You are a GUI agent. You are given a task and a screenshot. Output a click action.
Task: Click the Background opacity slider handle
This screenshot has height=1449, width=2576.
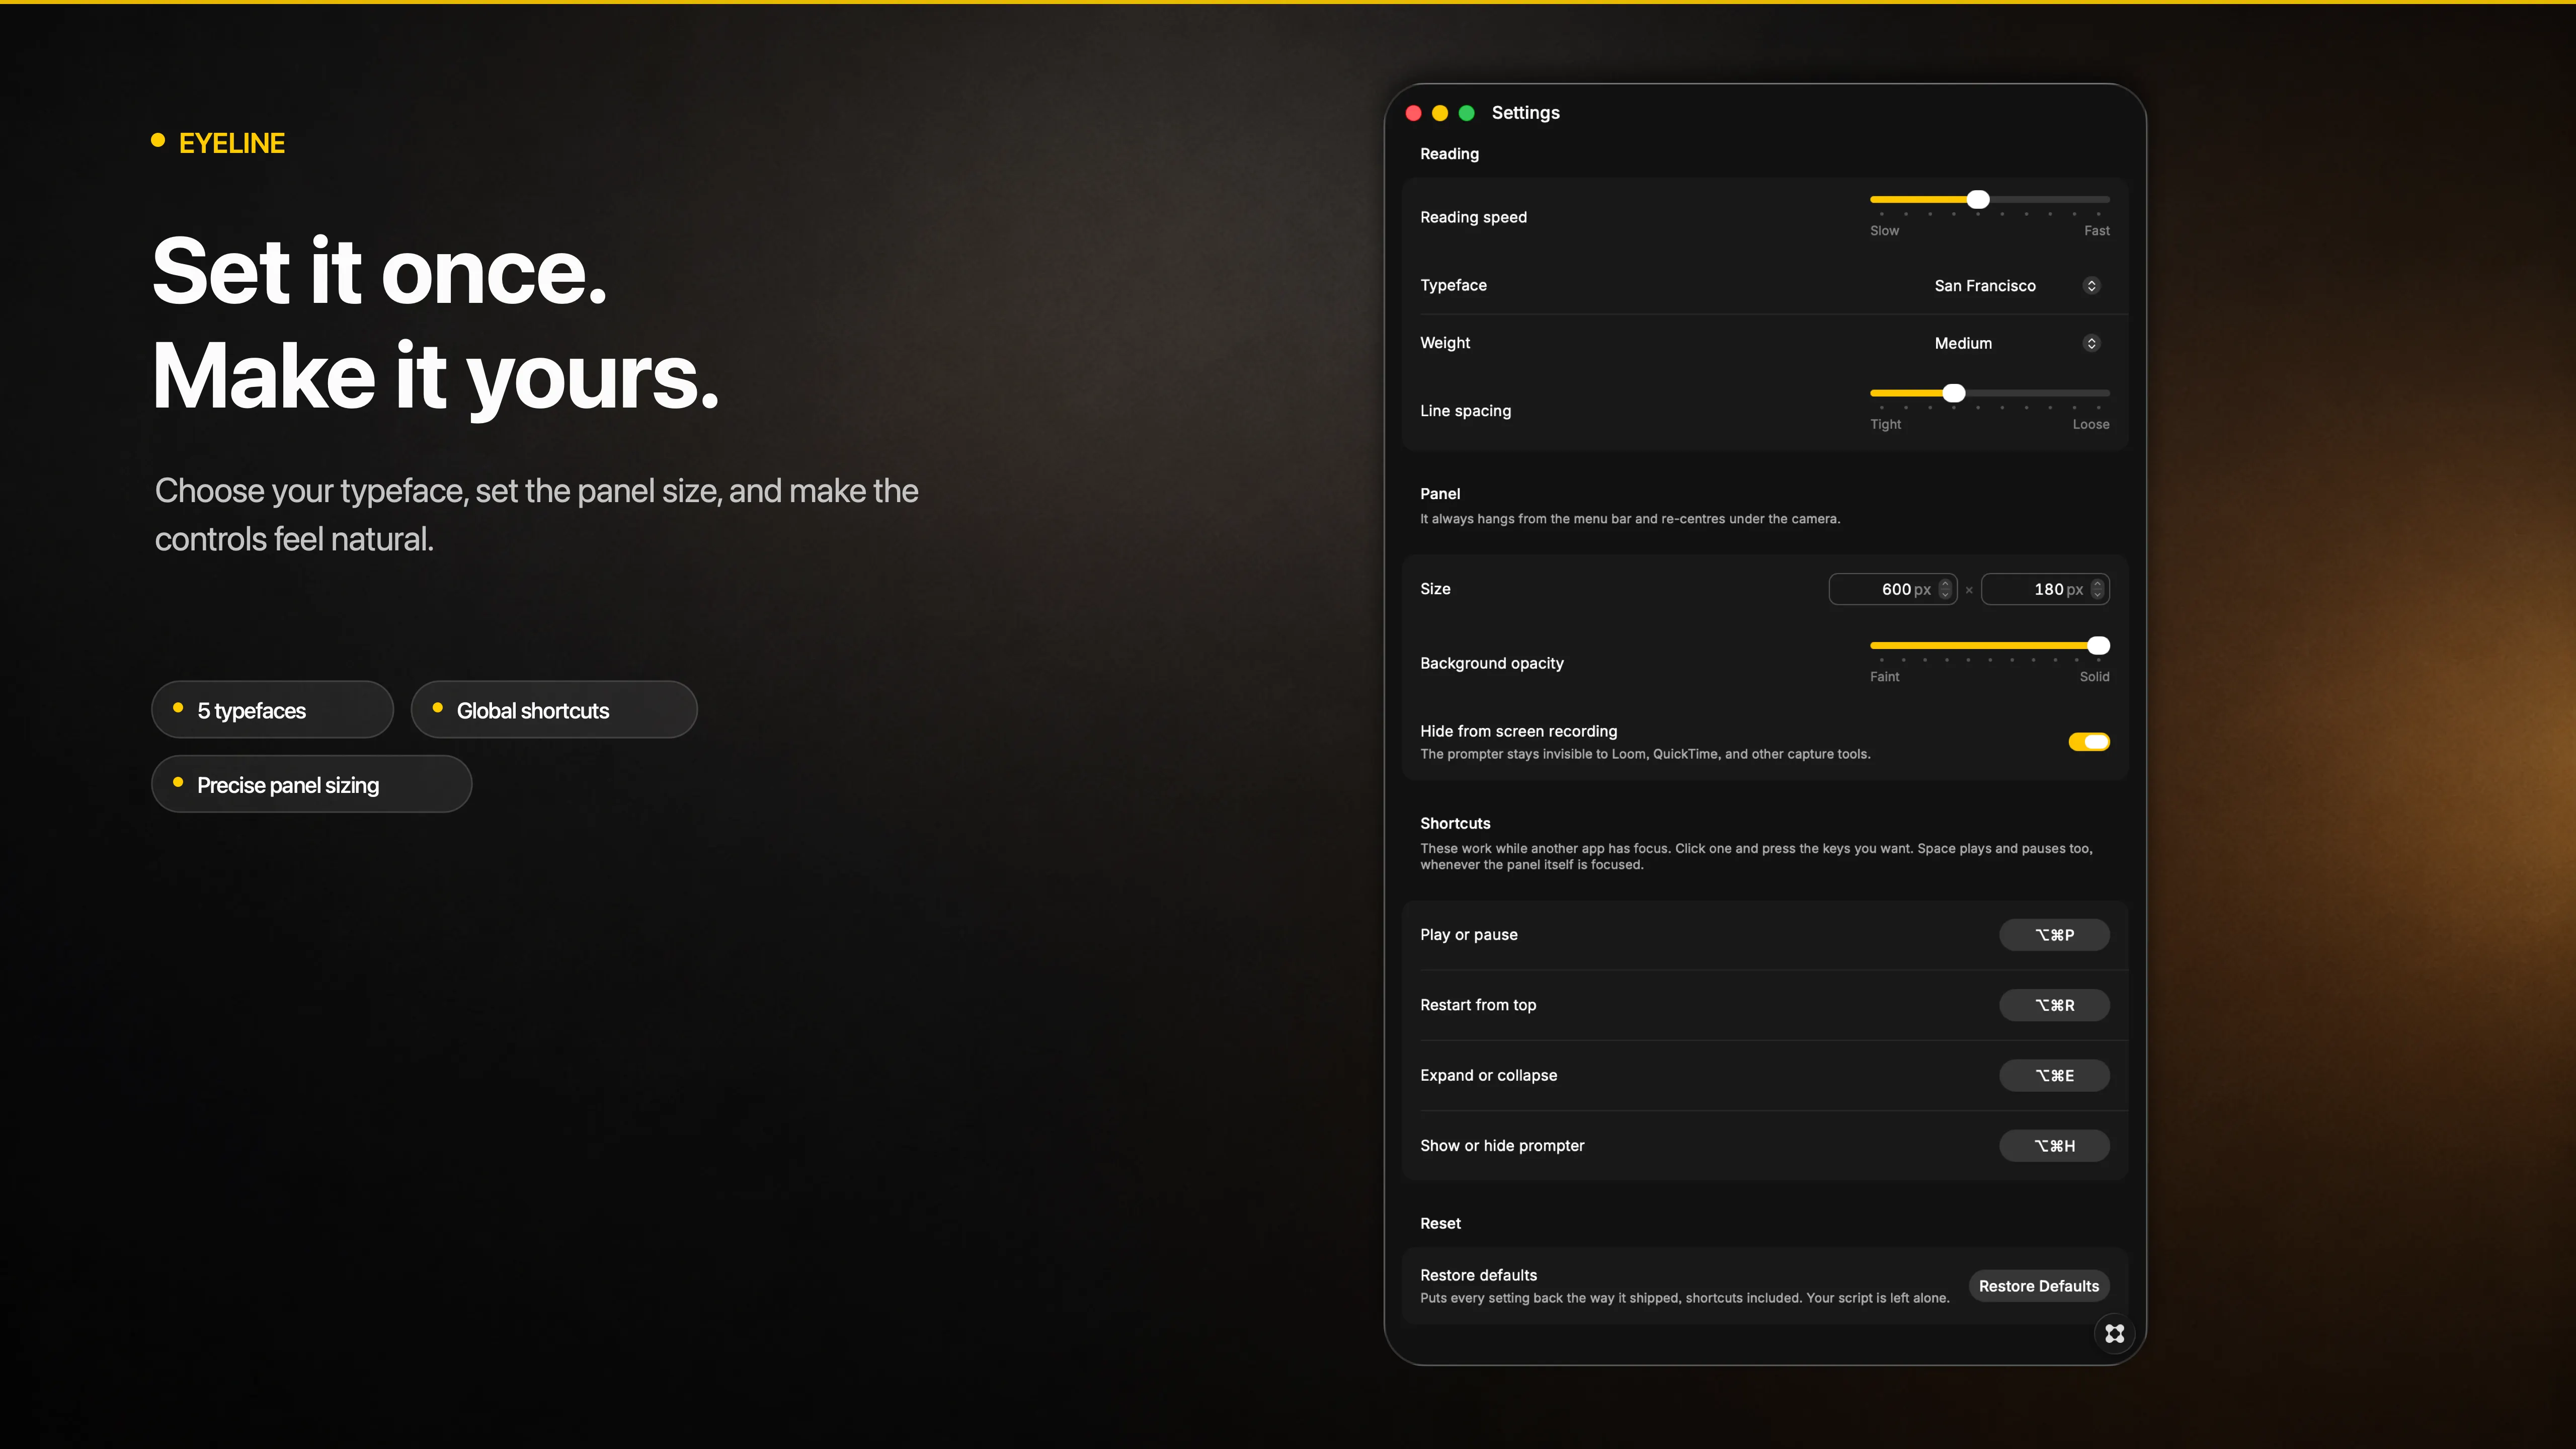(x=2099, y=645)
